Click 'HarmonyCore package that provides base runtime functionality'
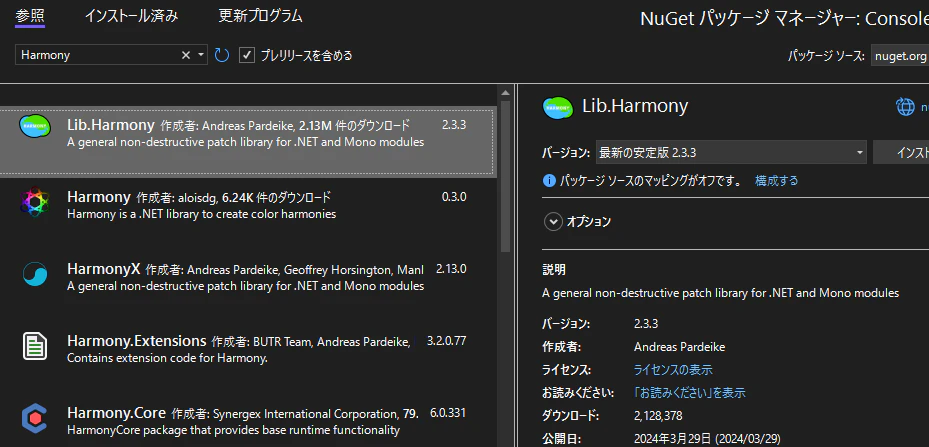The width and height of the screenshot is (929, 447). (233, 430)
